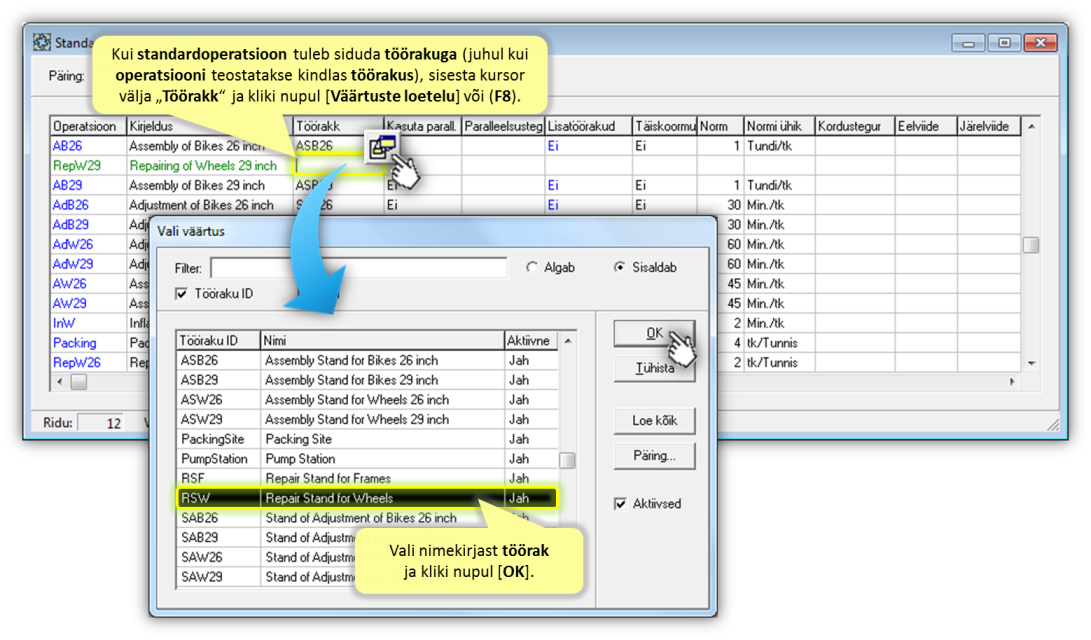This screenshot has width=1091, height=640.
Task: Click the AB26 operation link
Action: tap(67, 146)
